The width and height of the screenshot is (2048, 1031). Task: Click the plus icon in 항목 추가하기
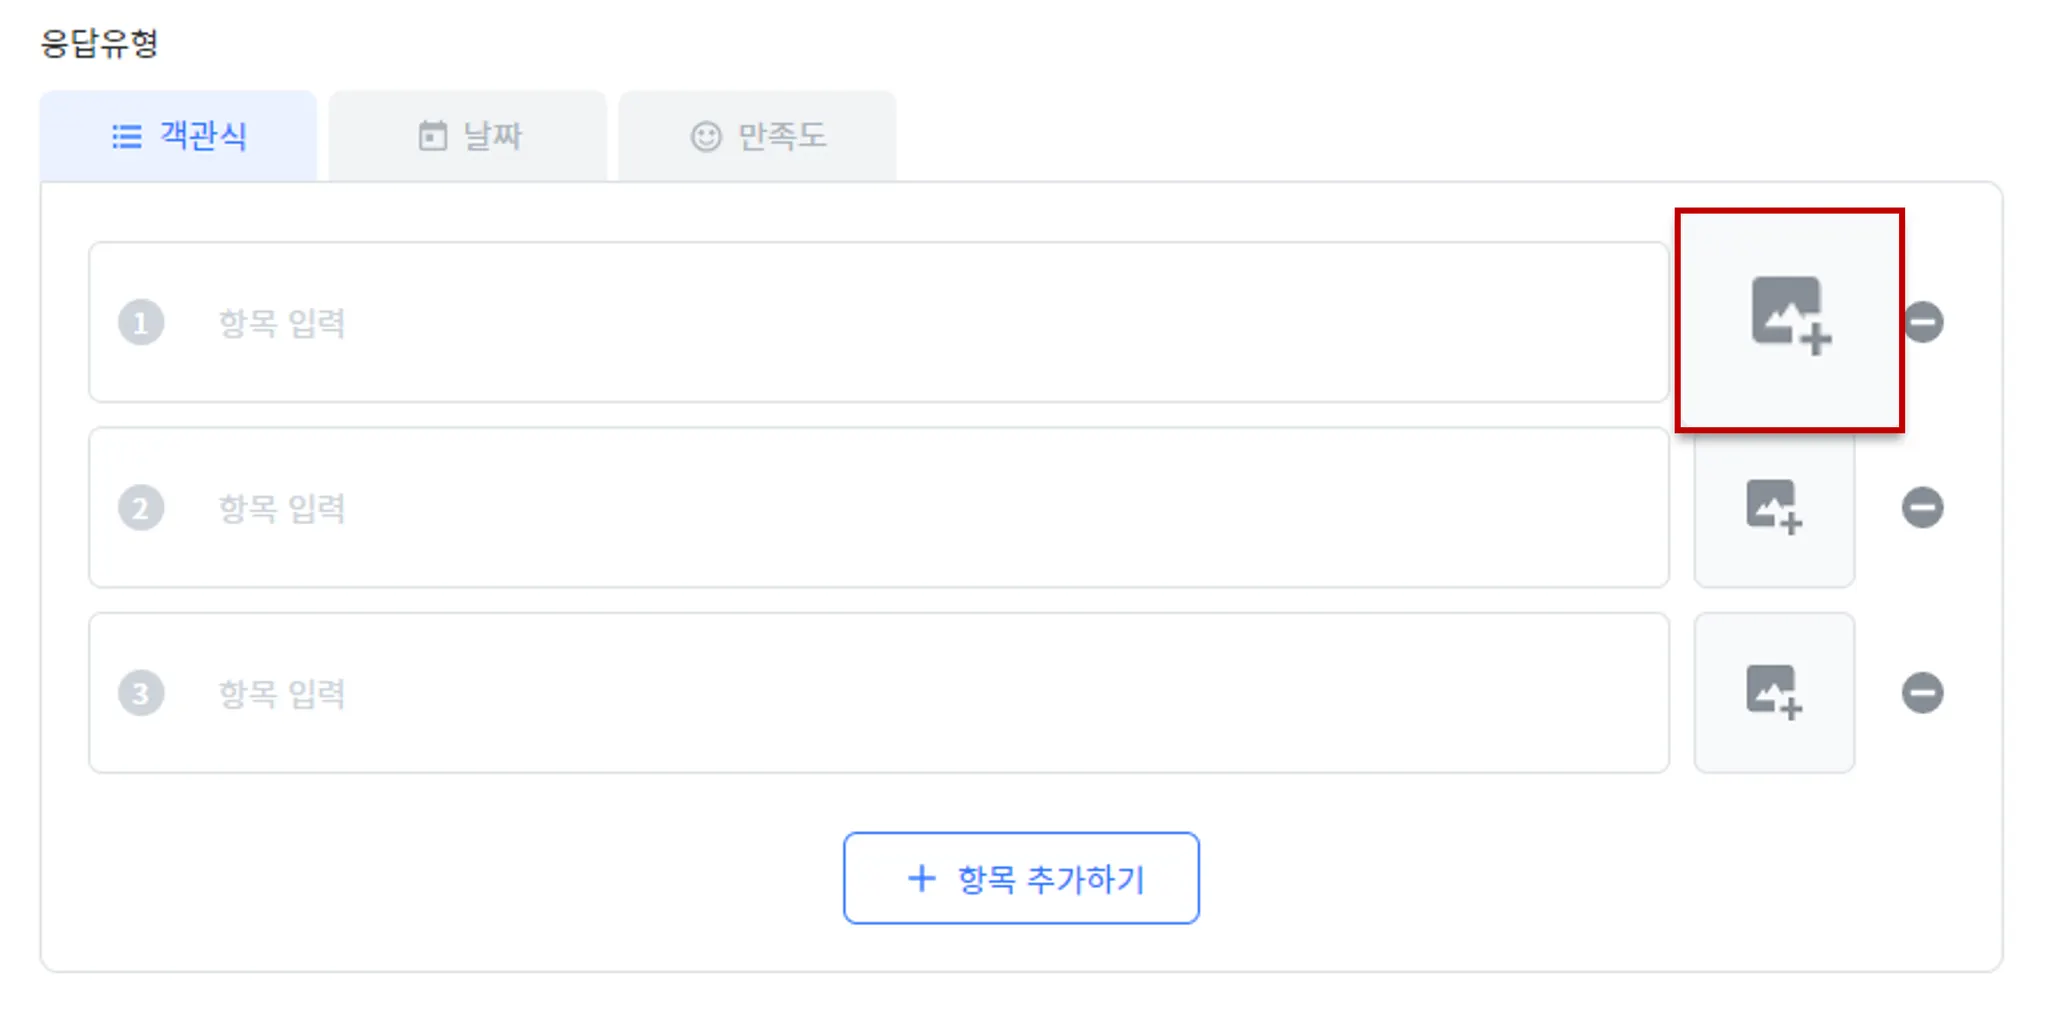921,878
